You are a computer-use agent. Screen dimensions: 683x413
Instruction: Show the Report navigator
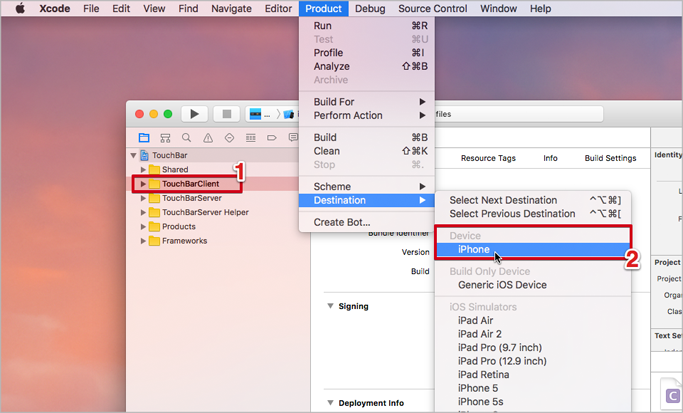(293, 138)
